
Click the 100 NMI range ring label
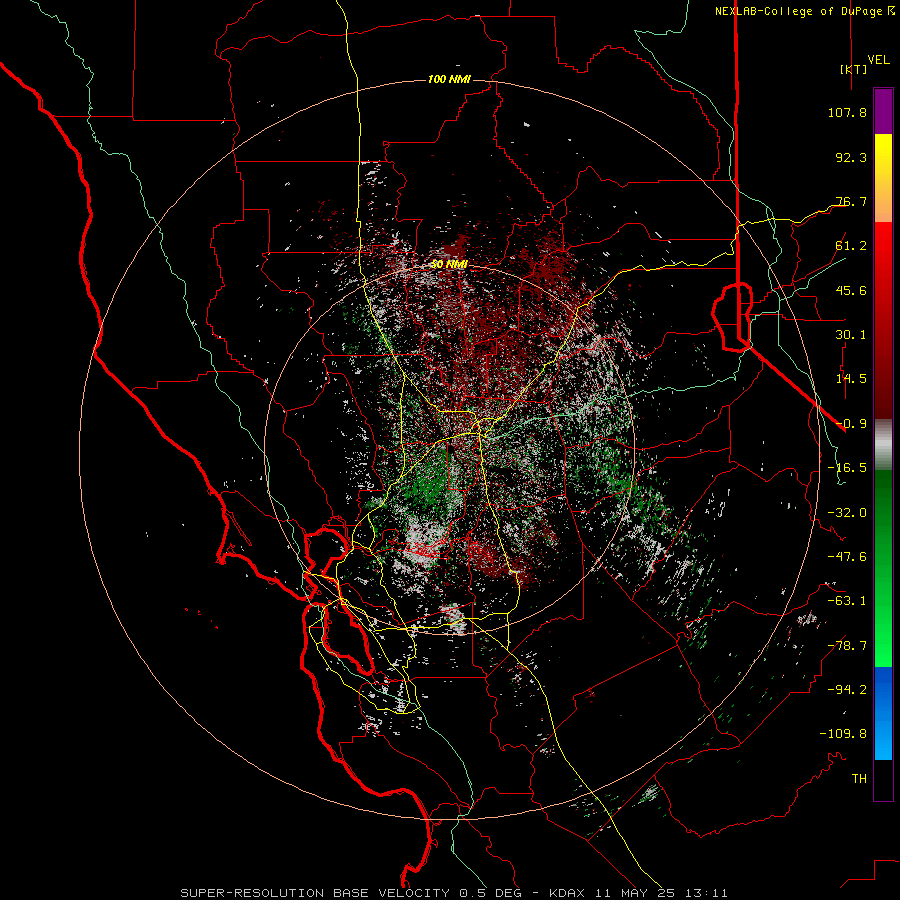coord(449,79)
